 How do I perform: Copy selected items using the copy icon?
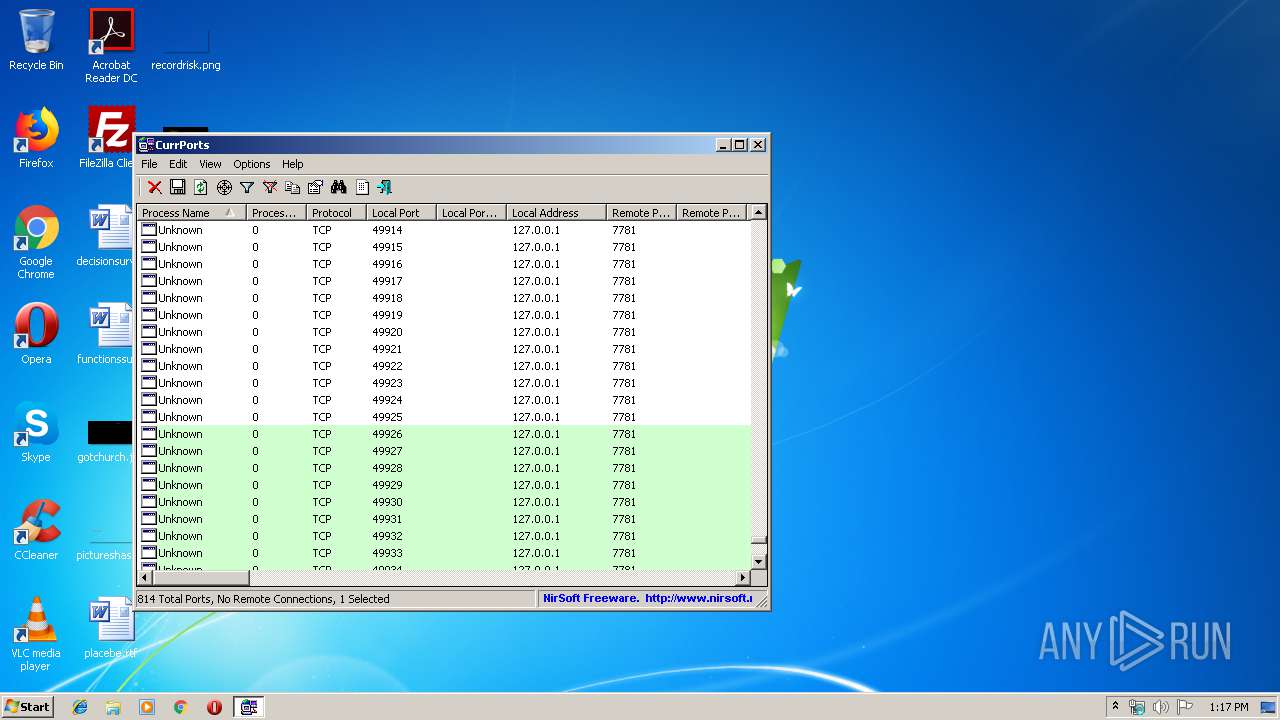pyautogui.click(x=293, y=187)
